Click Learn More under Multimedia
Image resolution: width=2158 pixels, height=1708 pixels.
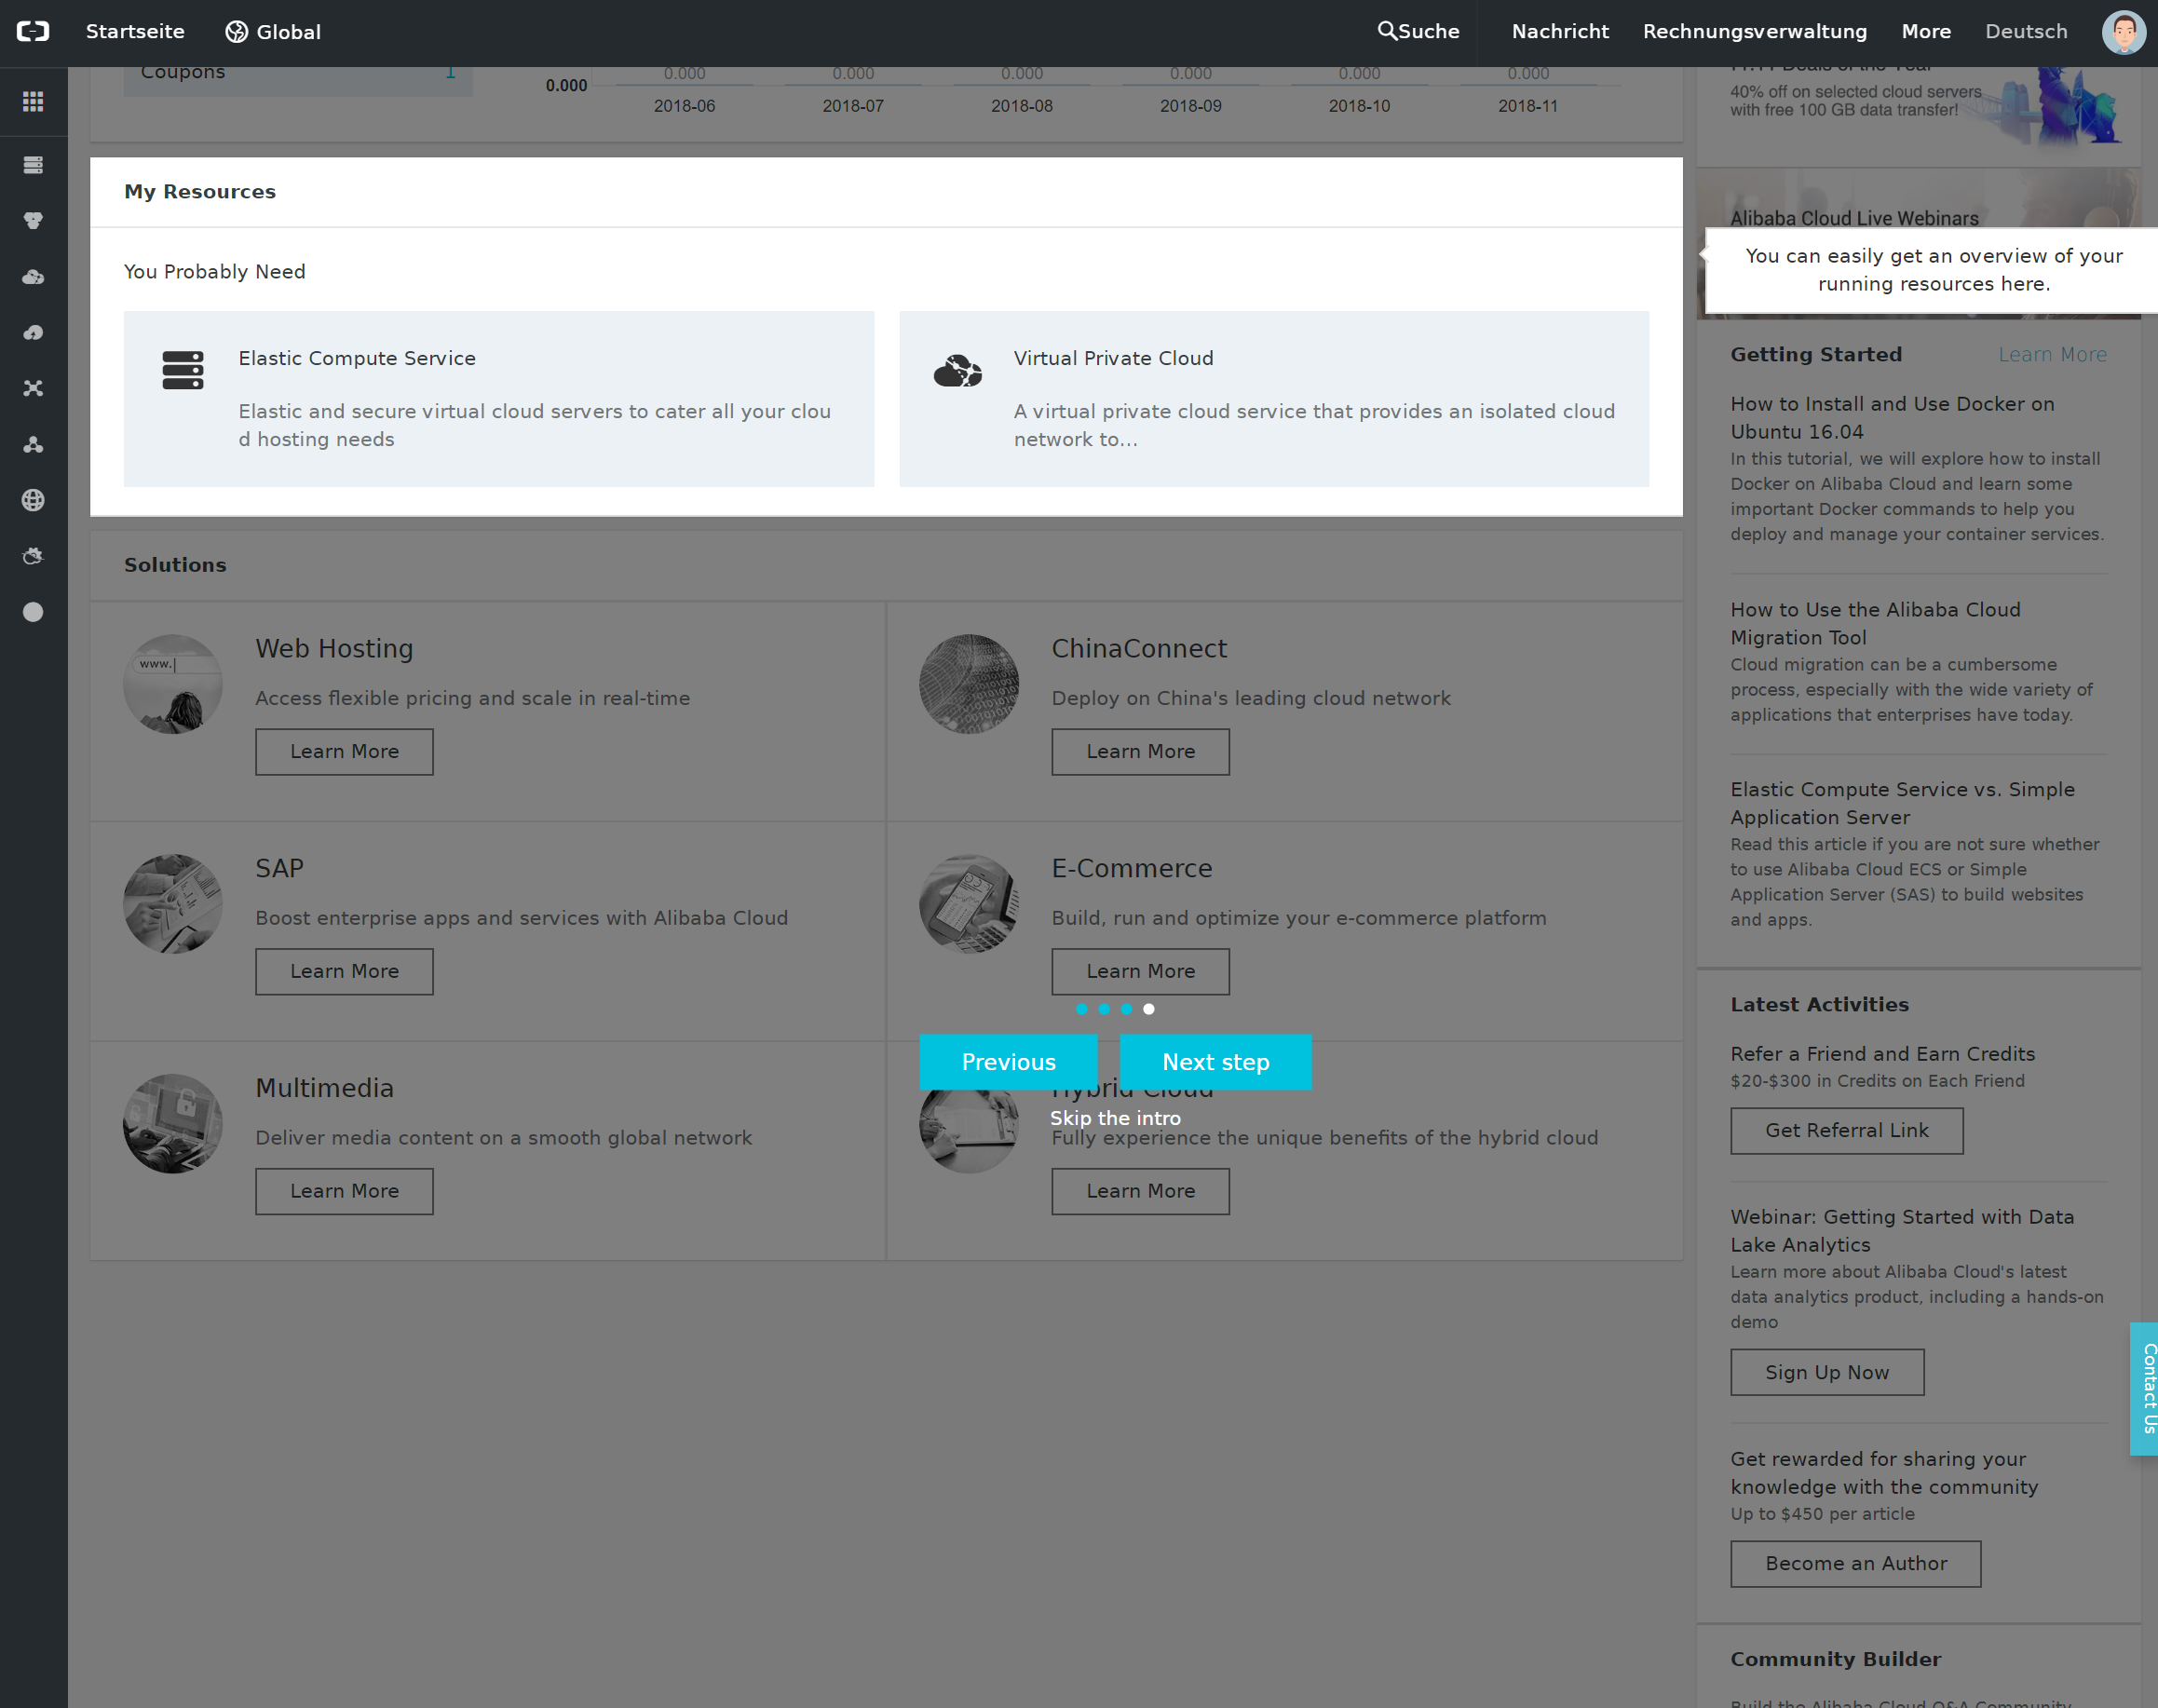[344, 1192]
